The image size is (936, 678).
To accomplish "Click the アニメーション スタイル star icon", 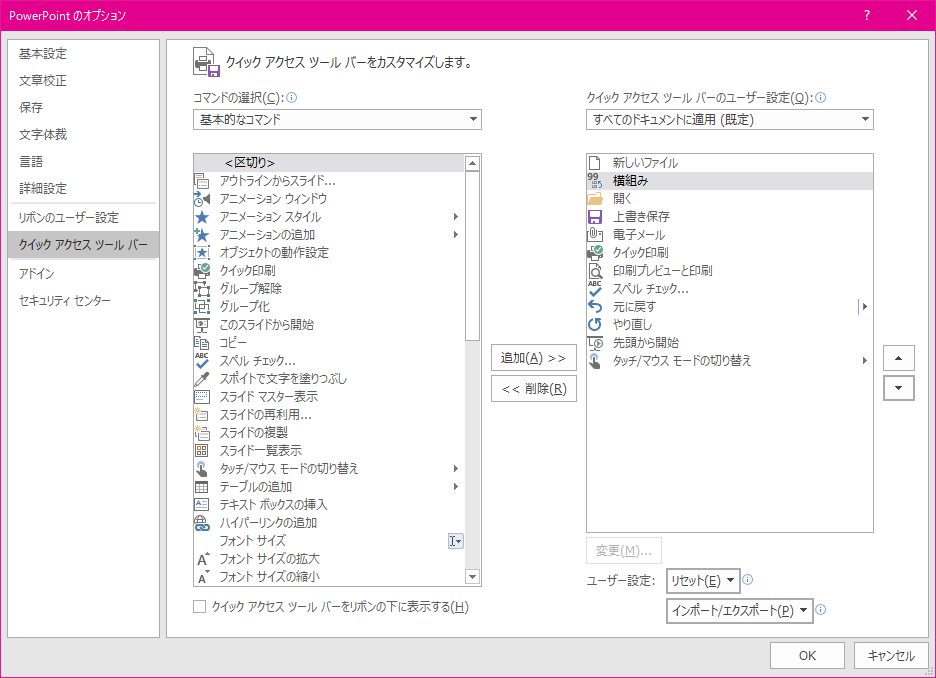I will coord(202,217).
